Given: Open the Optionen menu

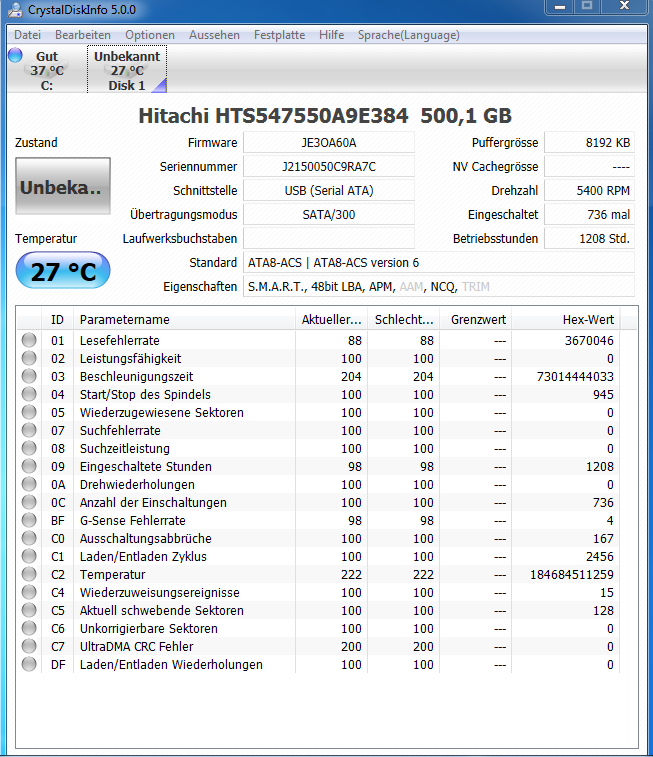Looking at the screenshot, I should pos(150,35).
